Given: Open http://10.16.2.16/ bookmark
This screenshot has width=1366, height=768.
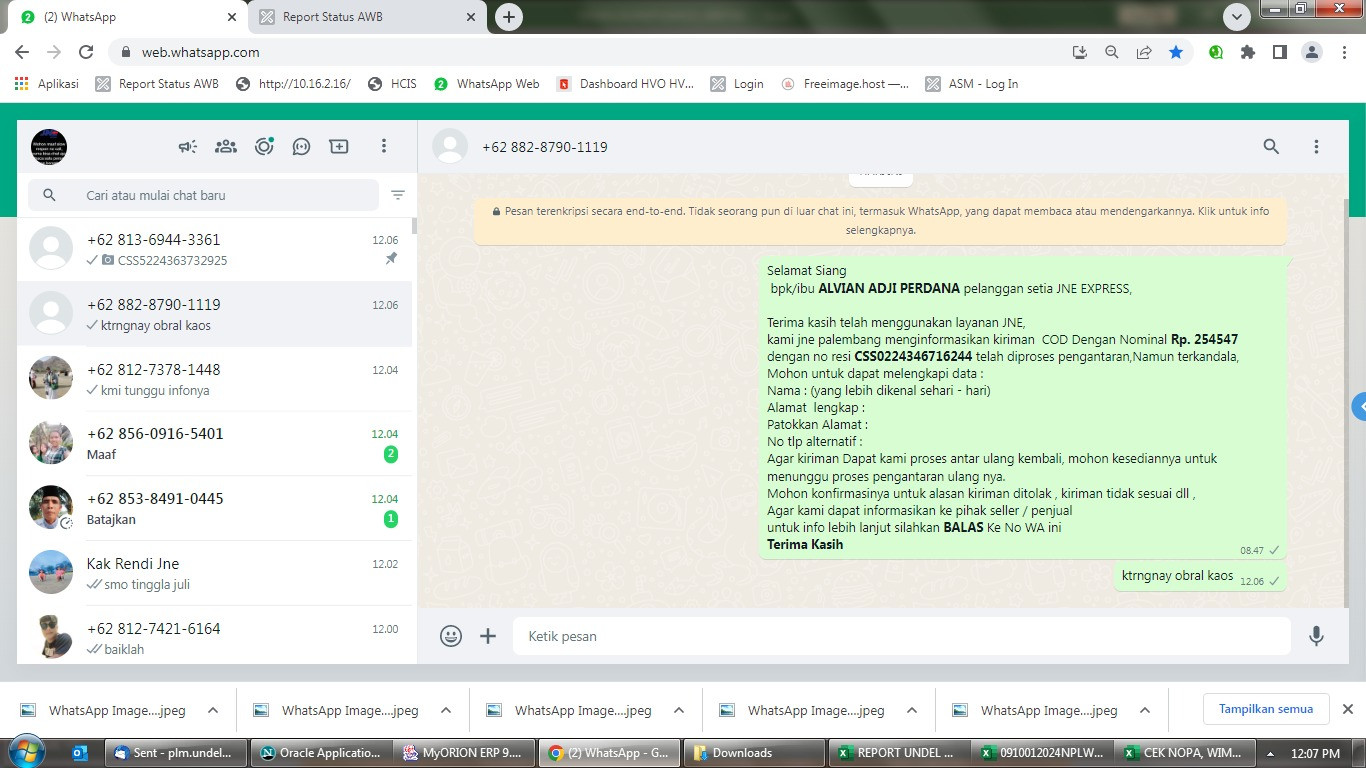Looking at the screenshot, I should pyautogui.click(x=293, y=84).
